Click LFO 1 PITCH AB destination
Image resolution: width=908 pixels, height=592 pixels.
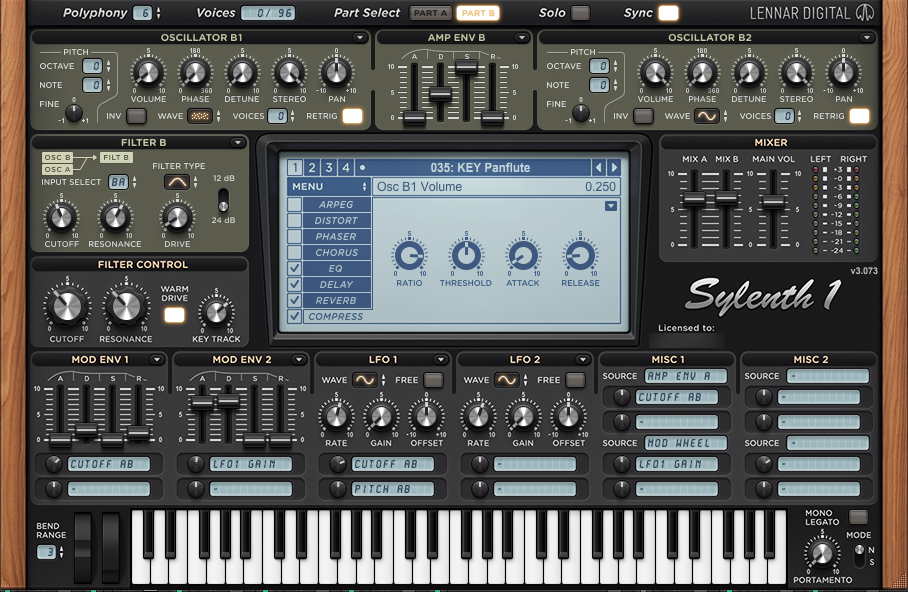coord(393,489)
